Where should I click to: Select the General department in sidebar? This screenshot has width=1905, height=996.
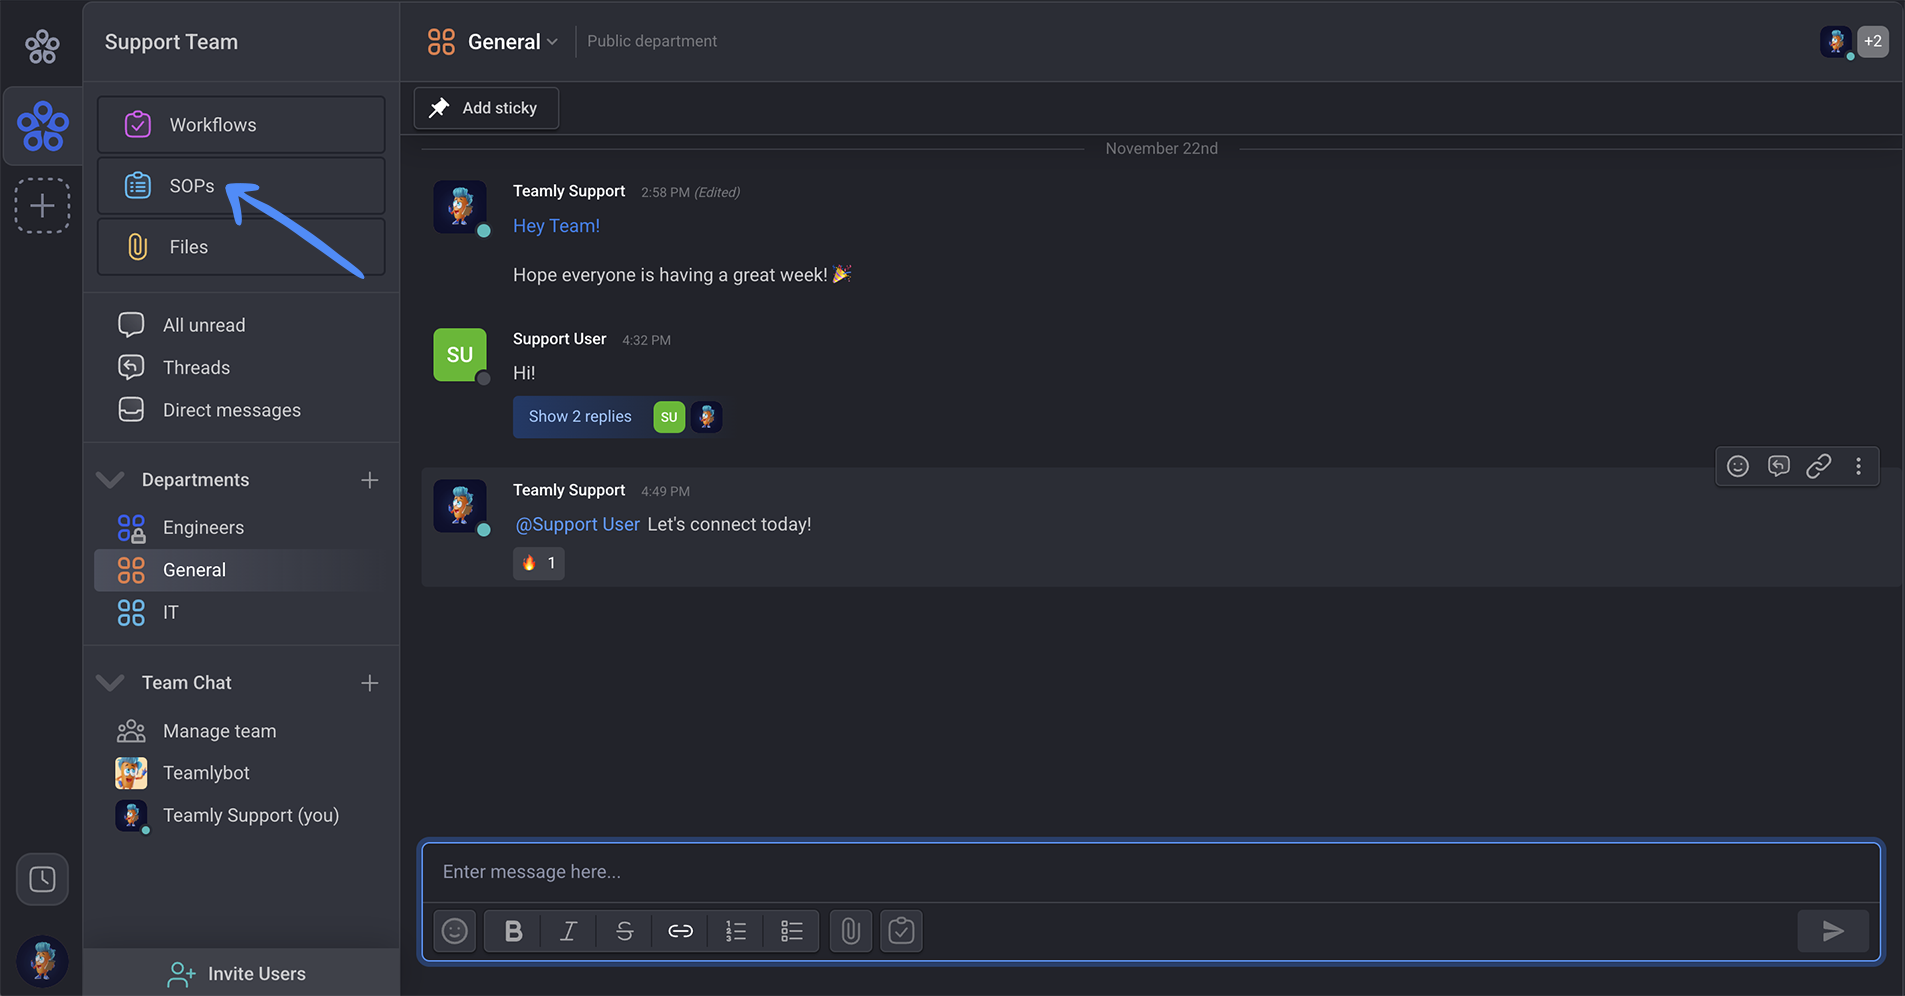pyautogui.click(x=241, y=570)
